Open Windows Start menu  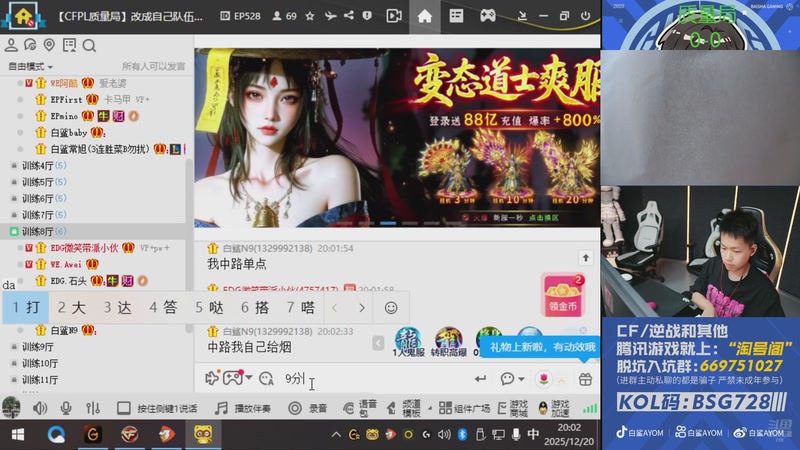coord(18,434)
